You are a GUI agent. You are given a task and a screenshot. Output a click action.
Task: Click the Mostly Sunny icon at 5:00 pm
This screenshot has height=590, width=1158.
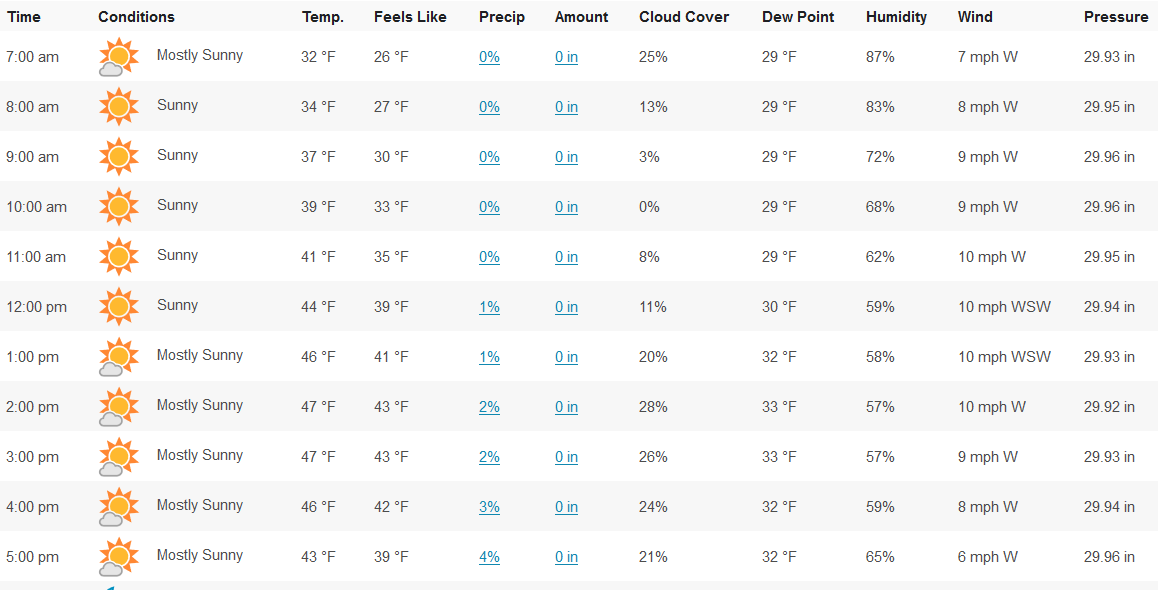pos(118,557)
